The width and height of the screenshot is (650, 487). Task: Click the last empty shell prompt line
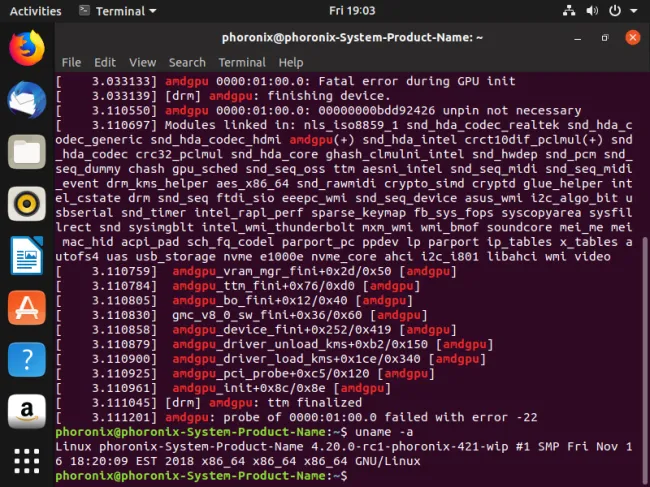201,476
